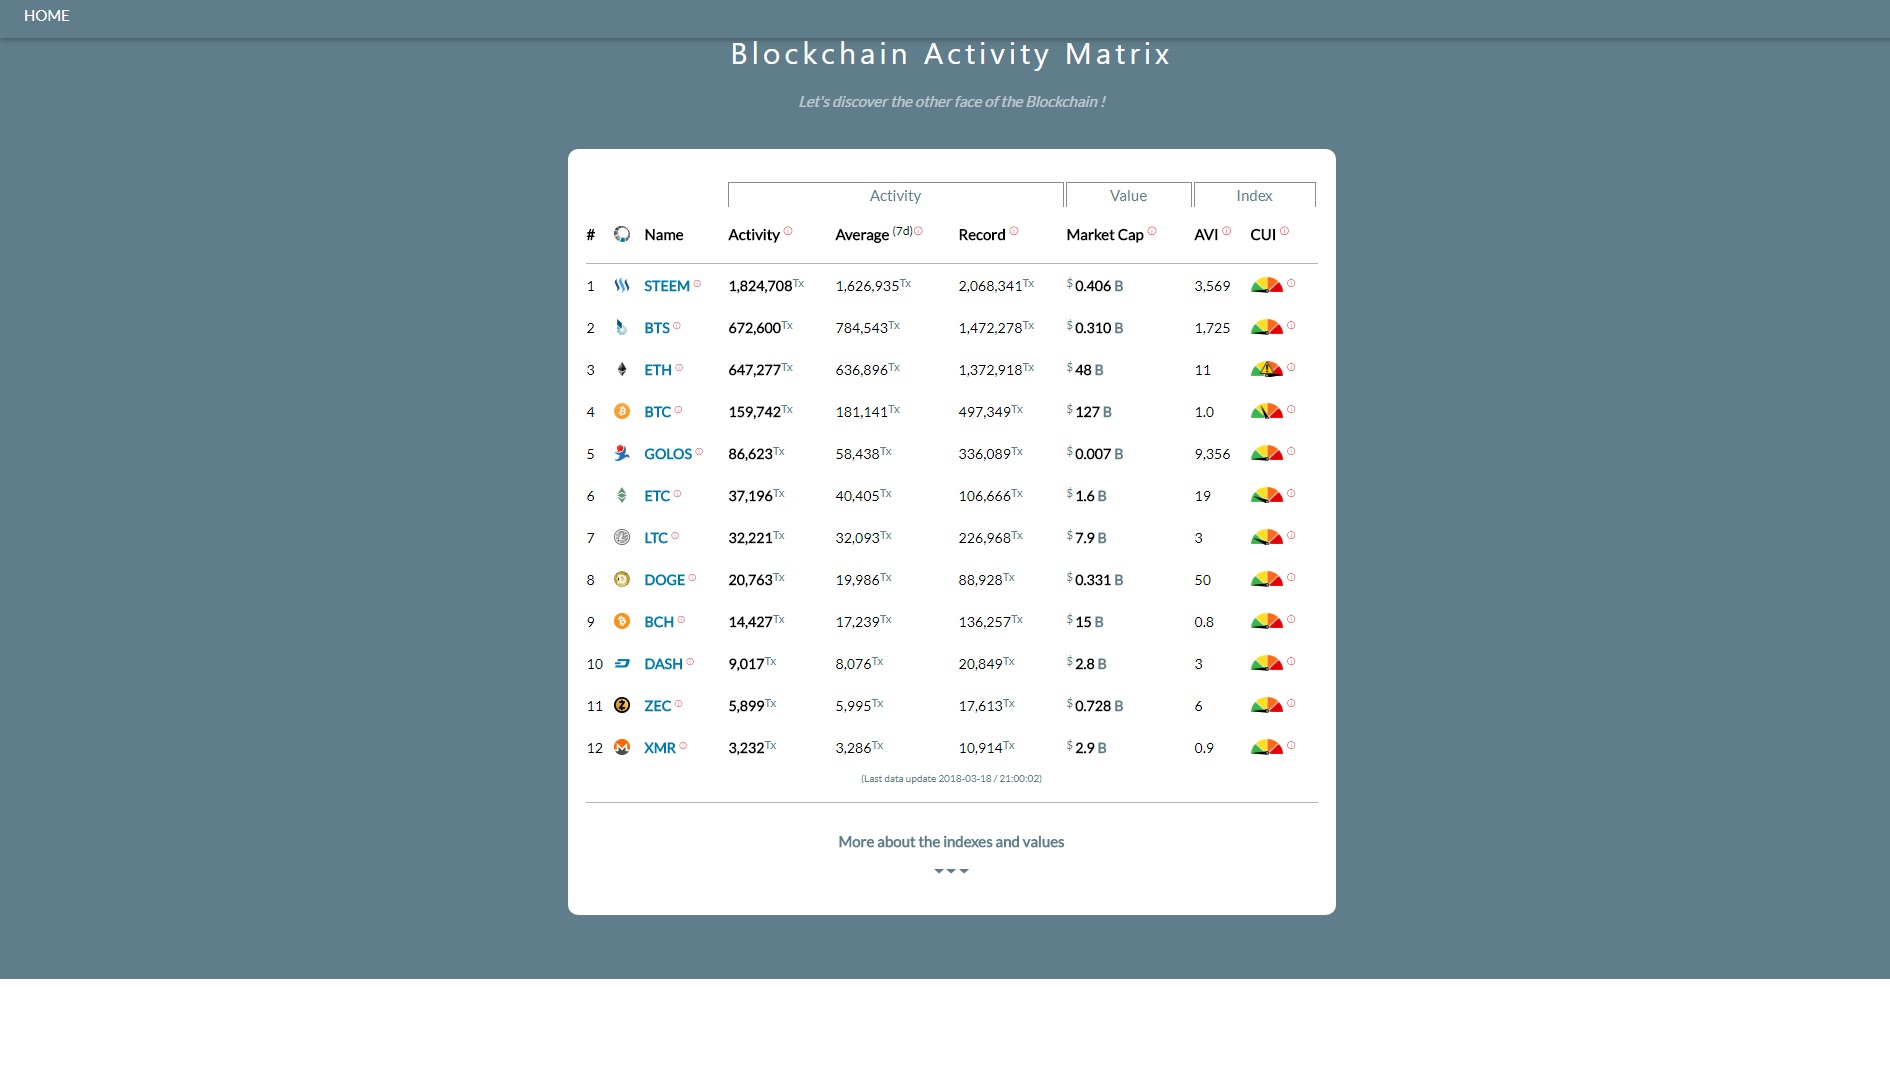
Task: Click info icon next to STEEM name
Action: pos(698,284)
